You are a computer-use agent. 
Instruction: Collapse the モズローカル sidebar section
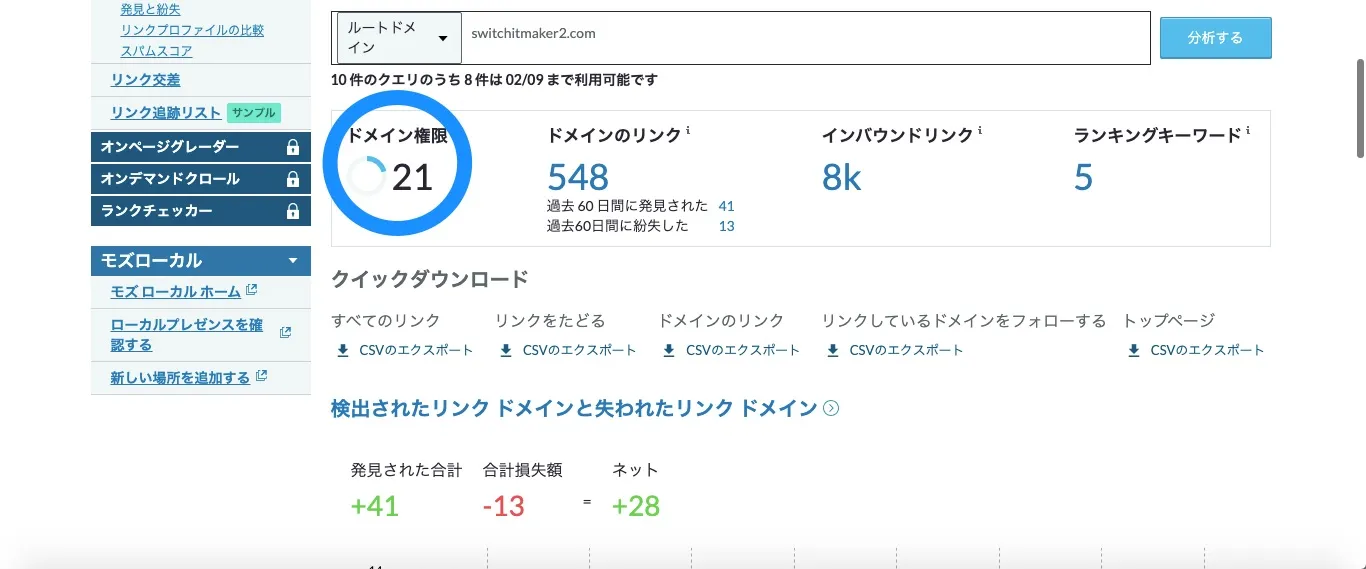(292, 260)
